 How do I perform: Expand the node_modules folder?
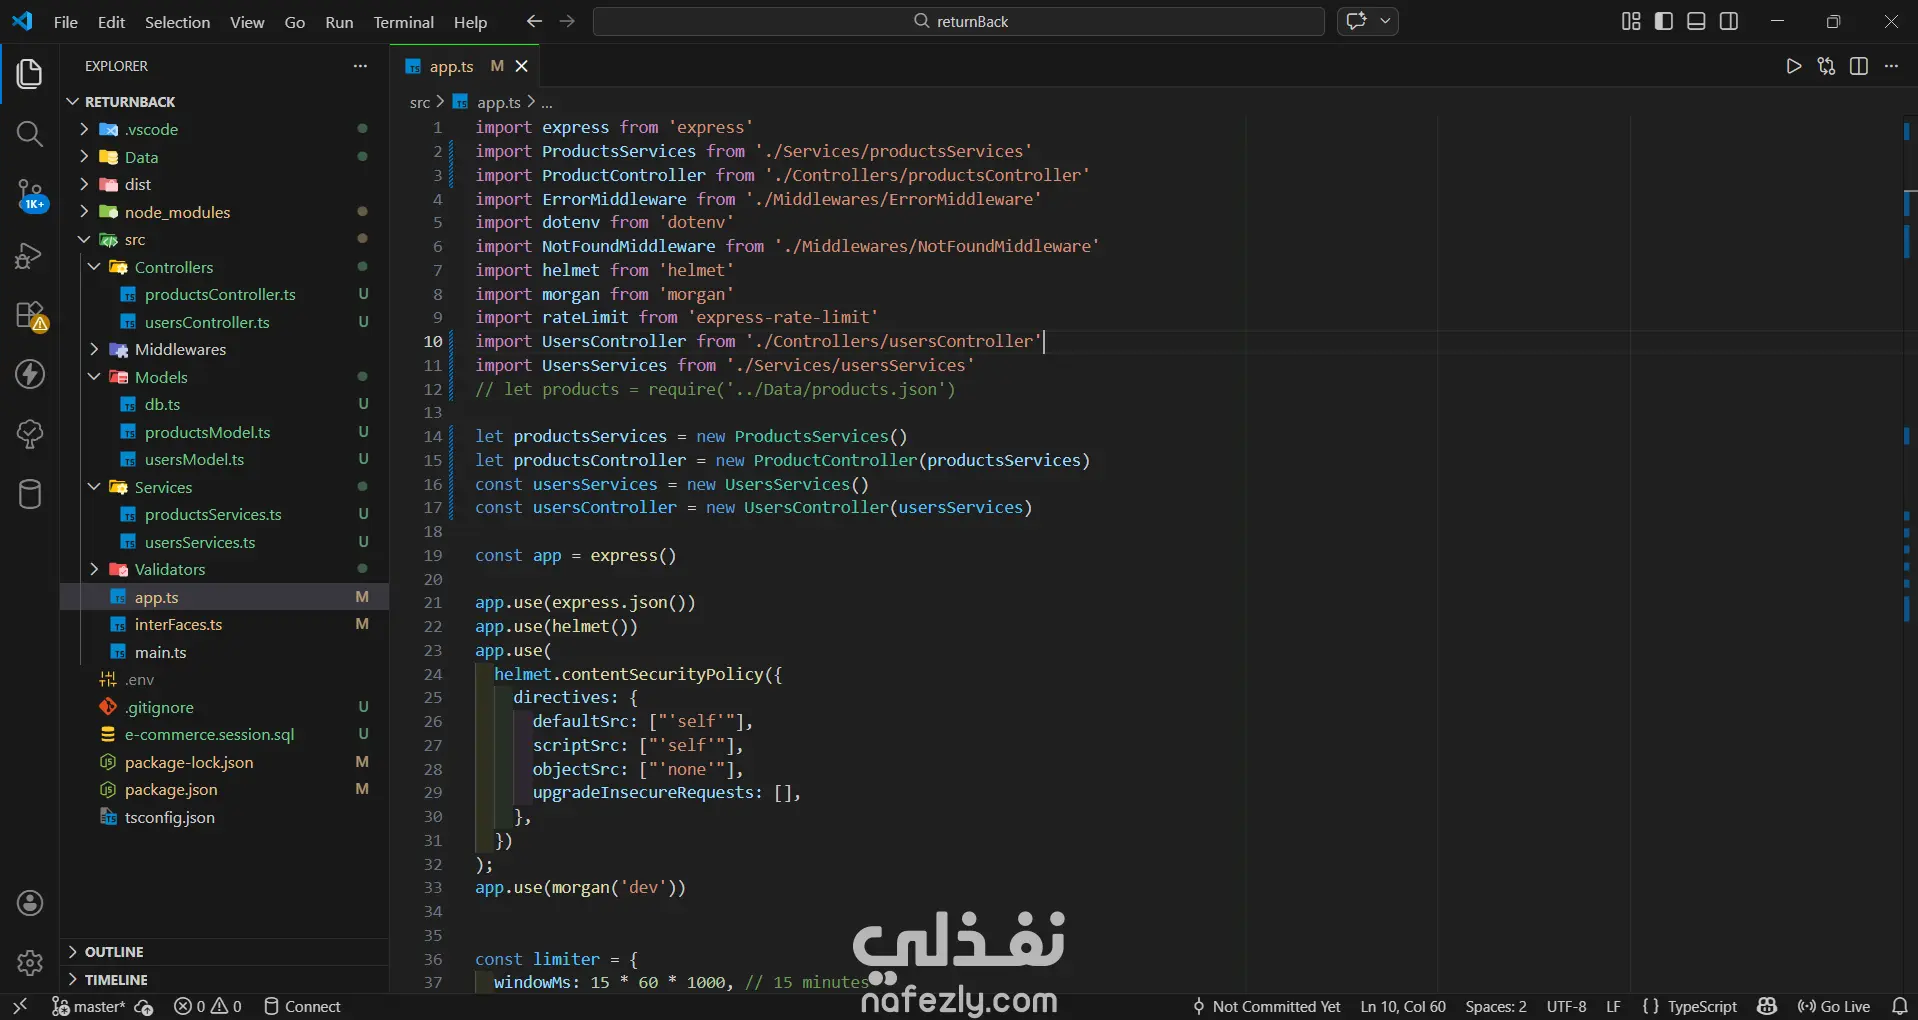click(x=84, y=212)
